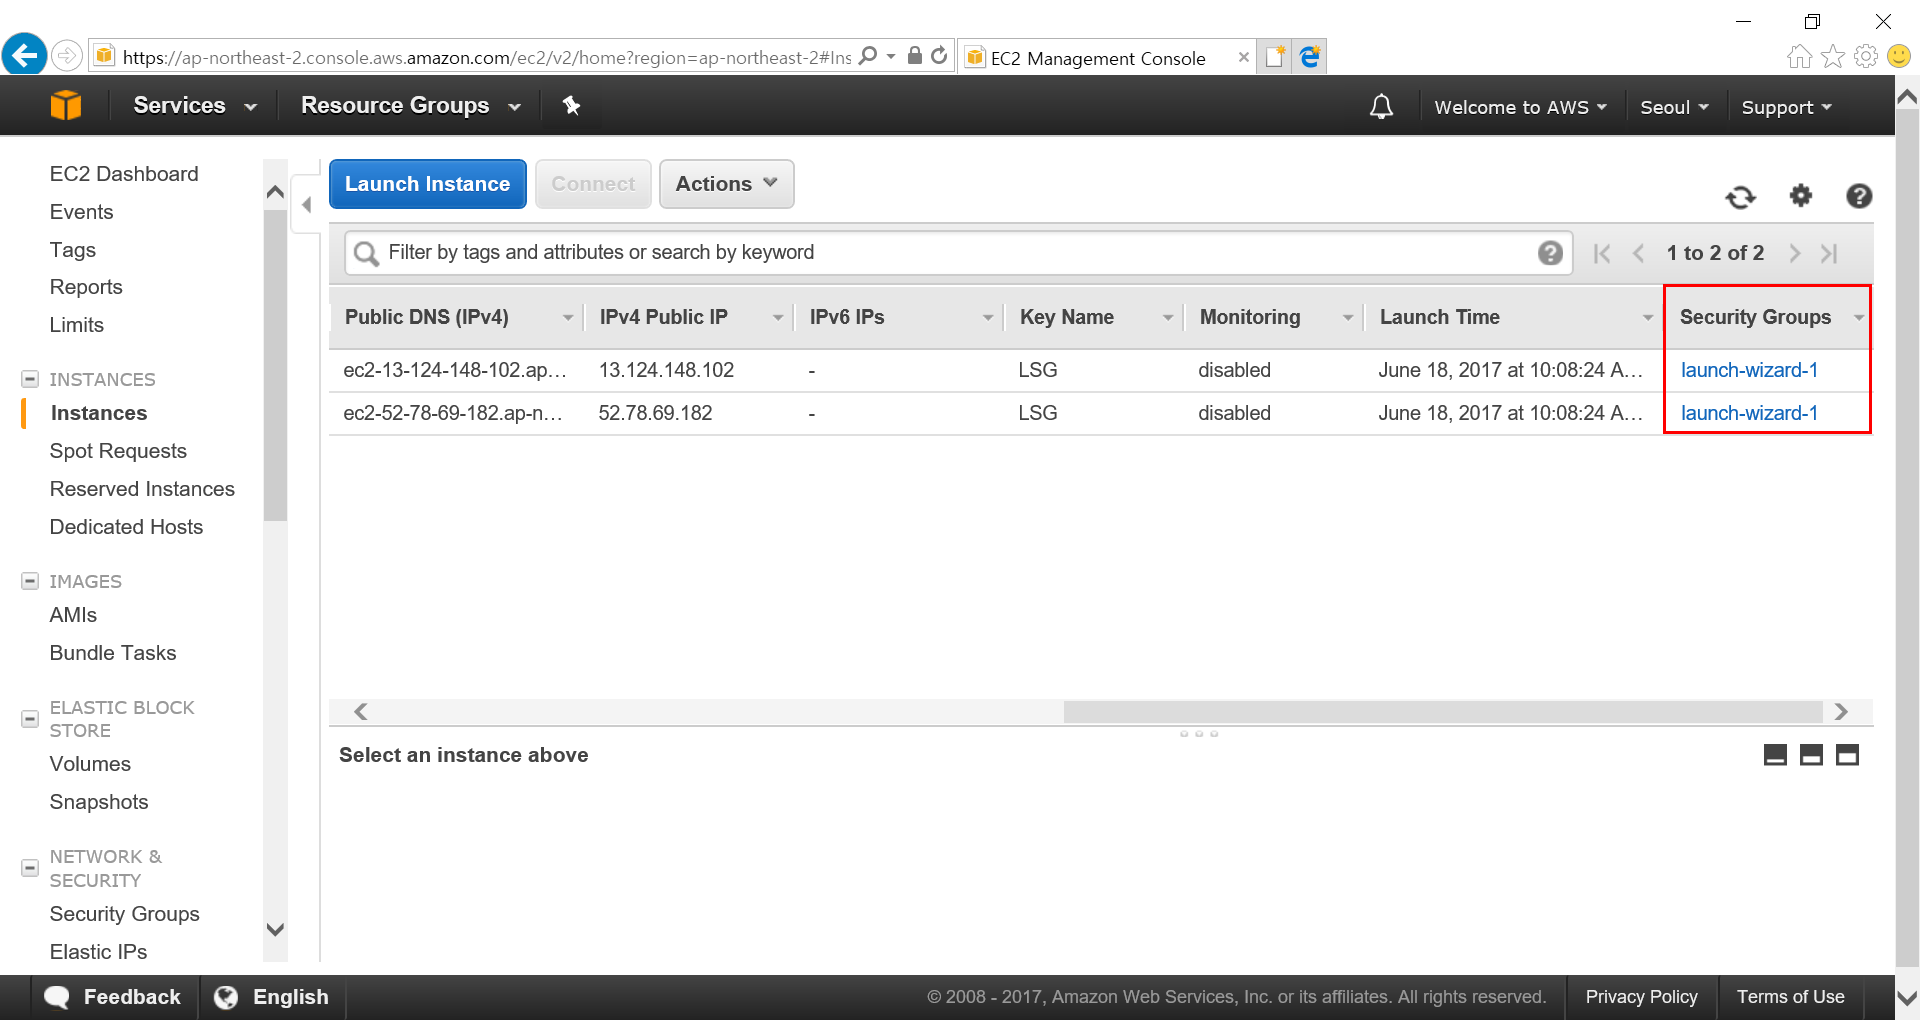This screenshot has width=1920, height=1020.
Task: Click the AWS cube logo icon
Action: coord(66,105)
